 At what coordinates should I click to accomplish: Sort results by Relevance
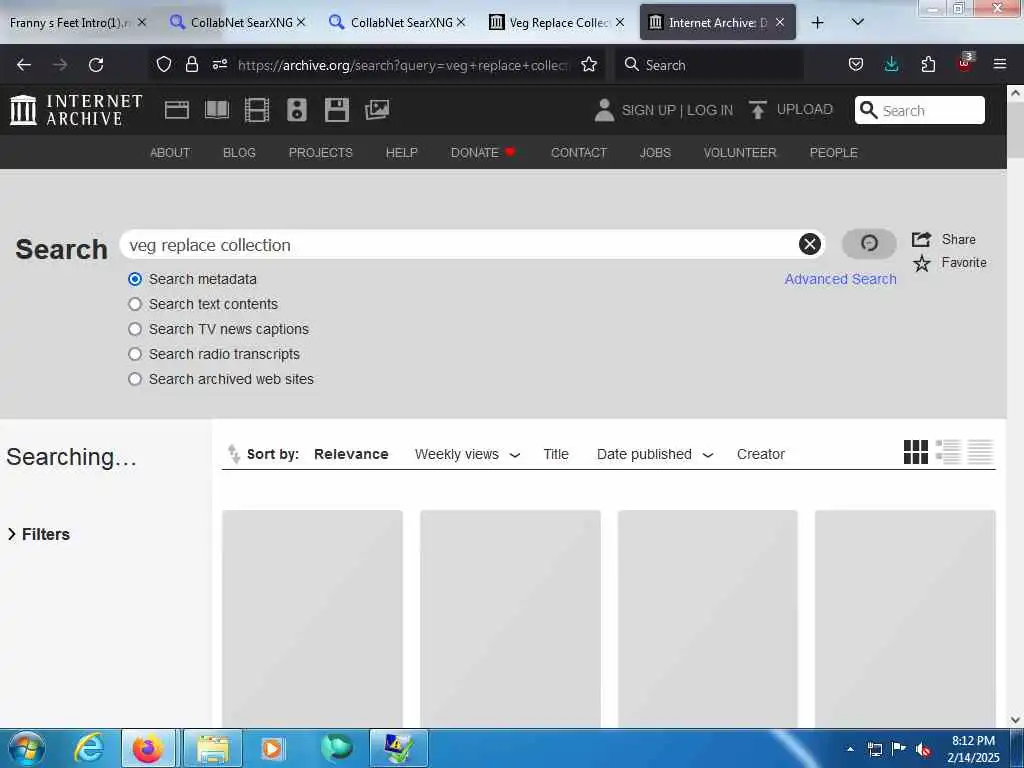coord(351,454)
